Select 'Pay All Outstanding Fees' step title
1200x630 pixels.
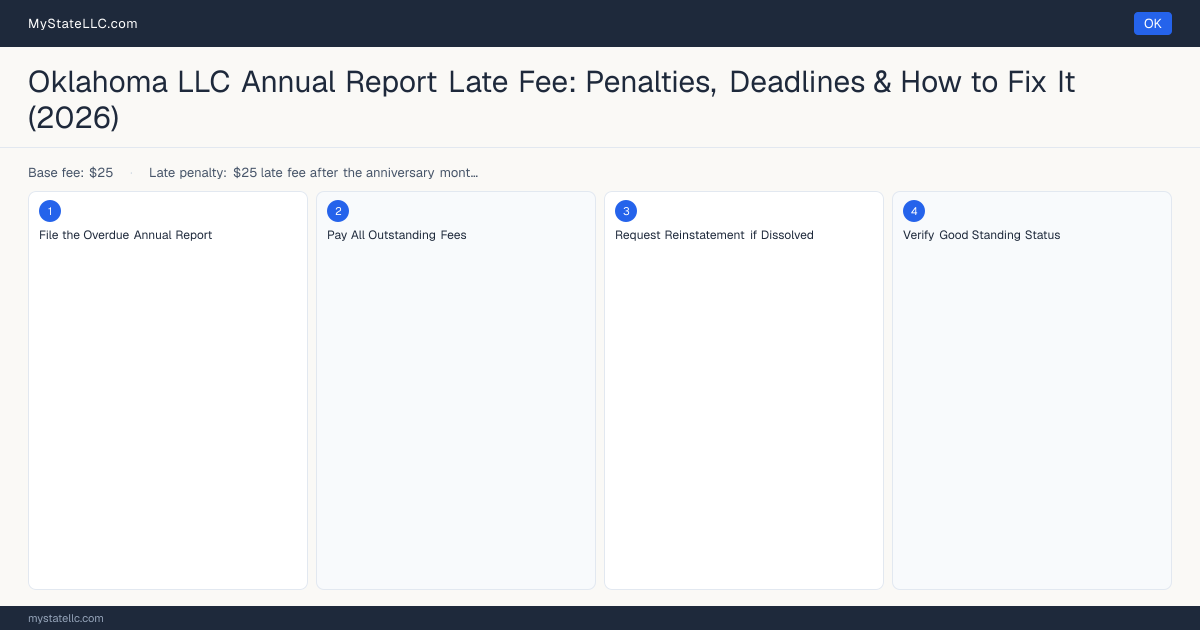point(397,235)
